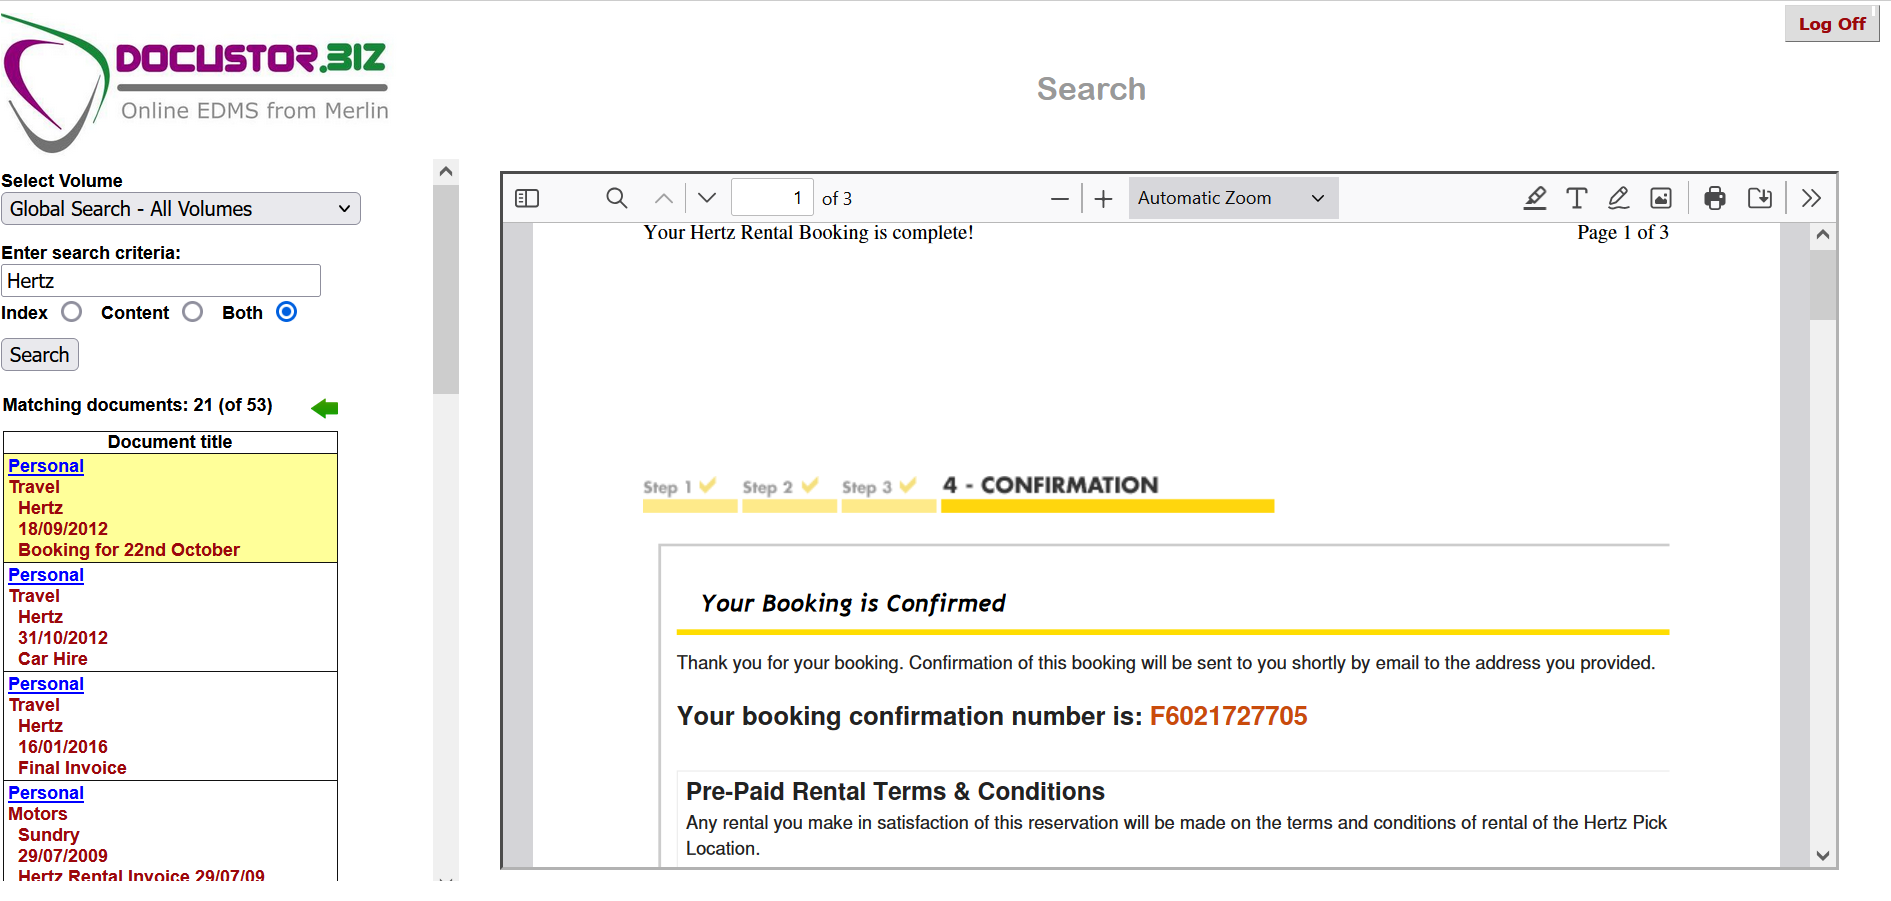Click the 'Step 2' progress label
This screenshot has height=901, width=1891.
point(767,487)
